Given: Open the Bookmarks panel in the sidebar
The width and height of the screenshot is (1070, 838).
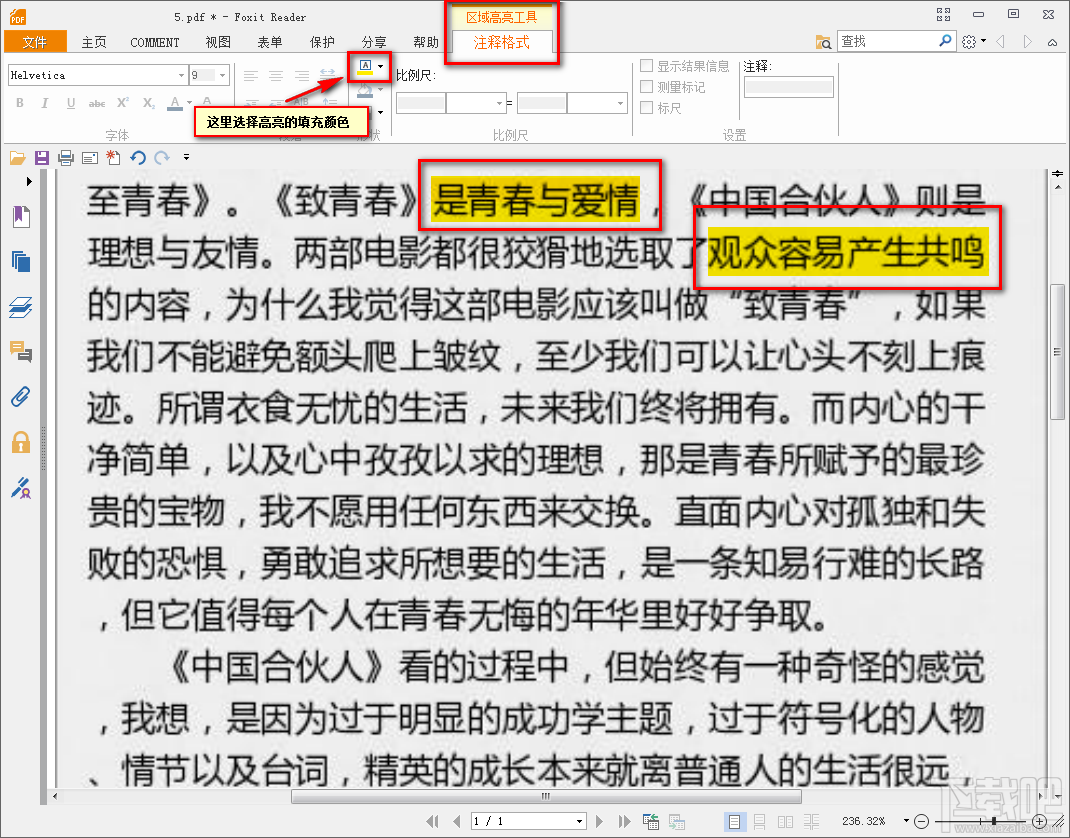Looking at the screenshot, I should coord(20,215).
